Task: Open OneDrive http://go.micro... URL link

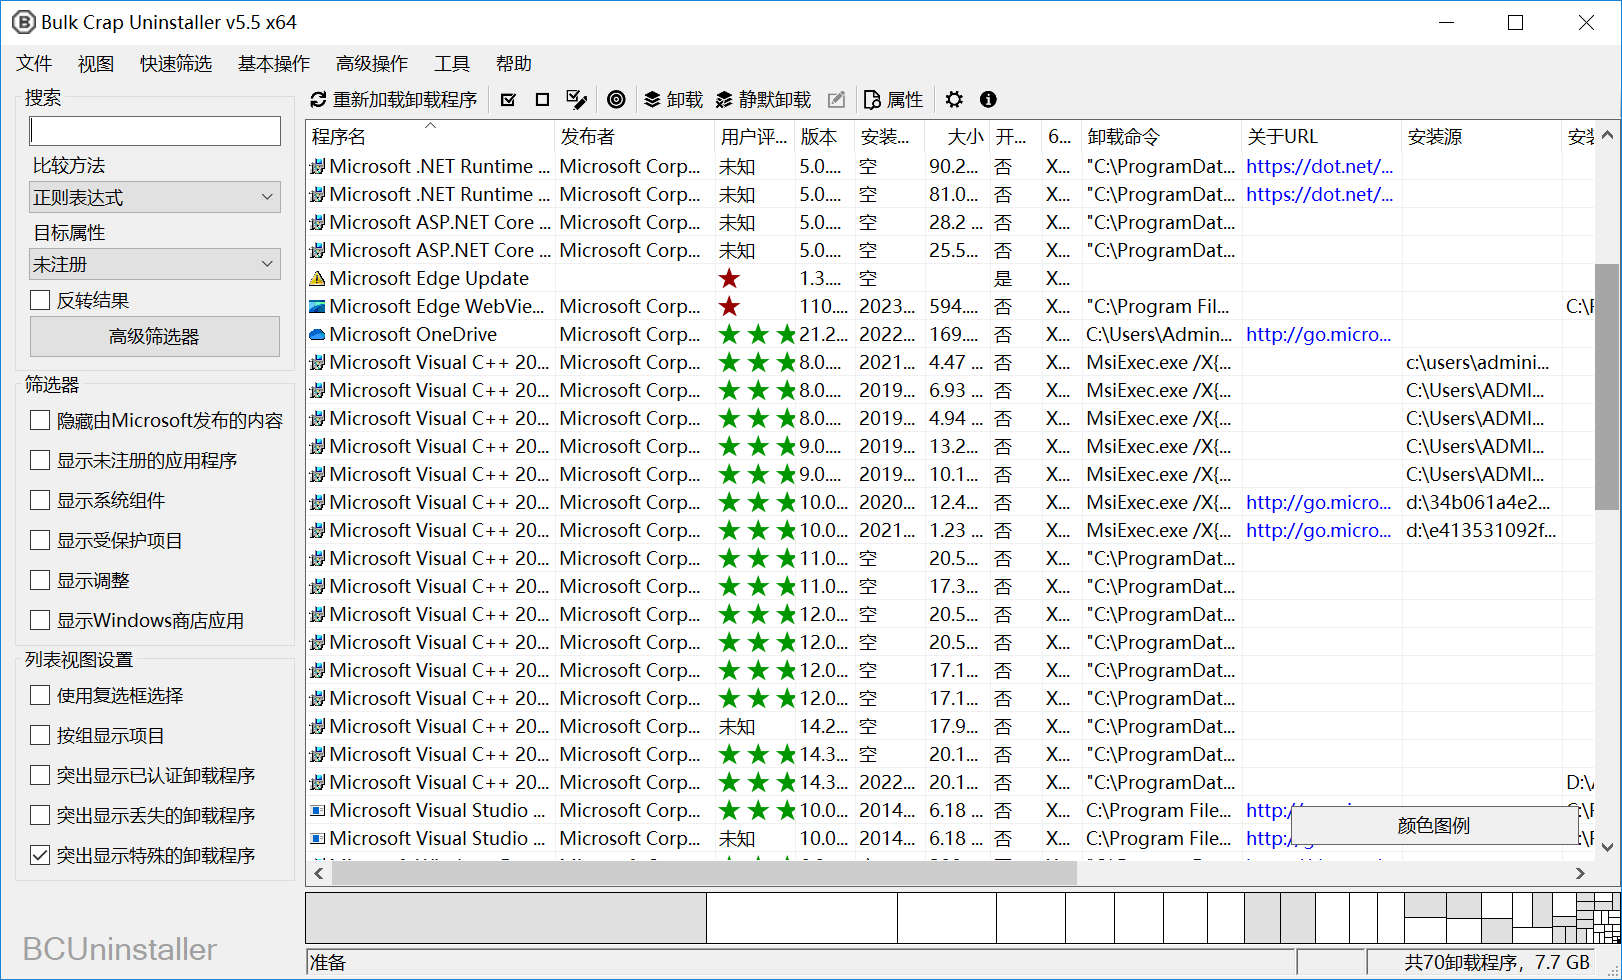Action: click(x=1318, y=334)
